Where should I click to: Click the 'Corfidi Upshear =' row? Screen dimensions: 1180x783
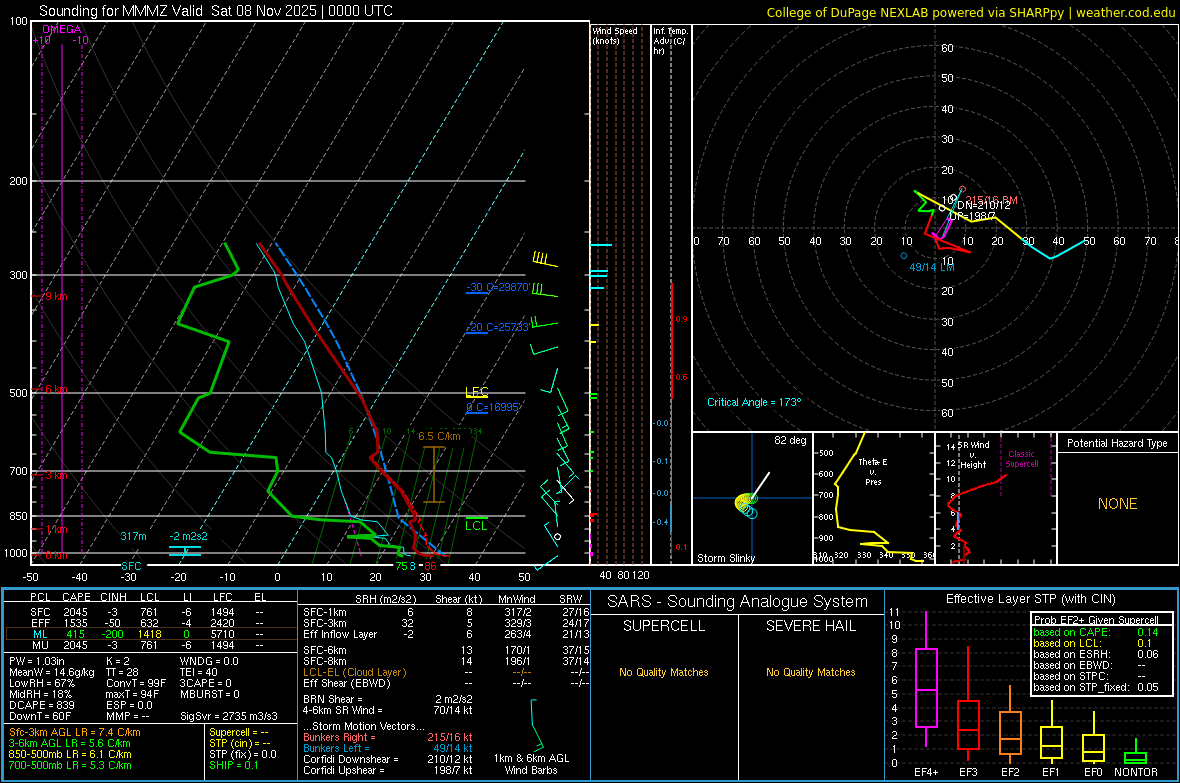tap(388, 770)
